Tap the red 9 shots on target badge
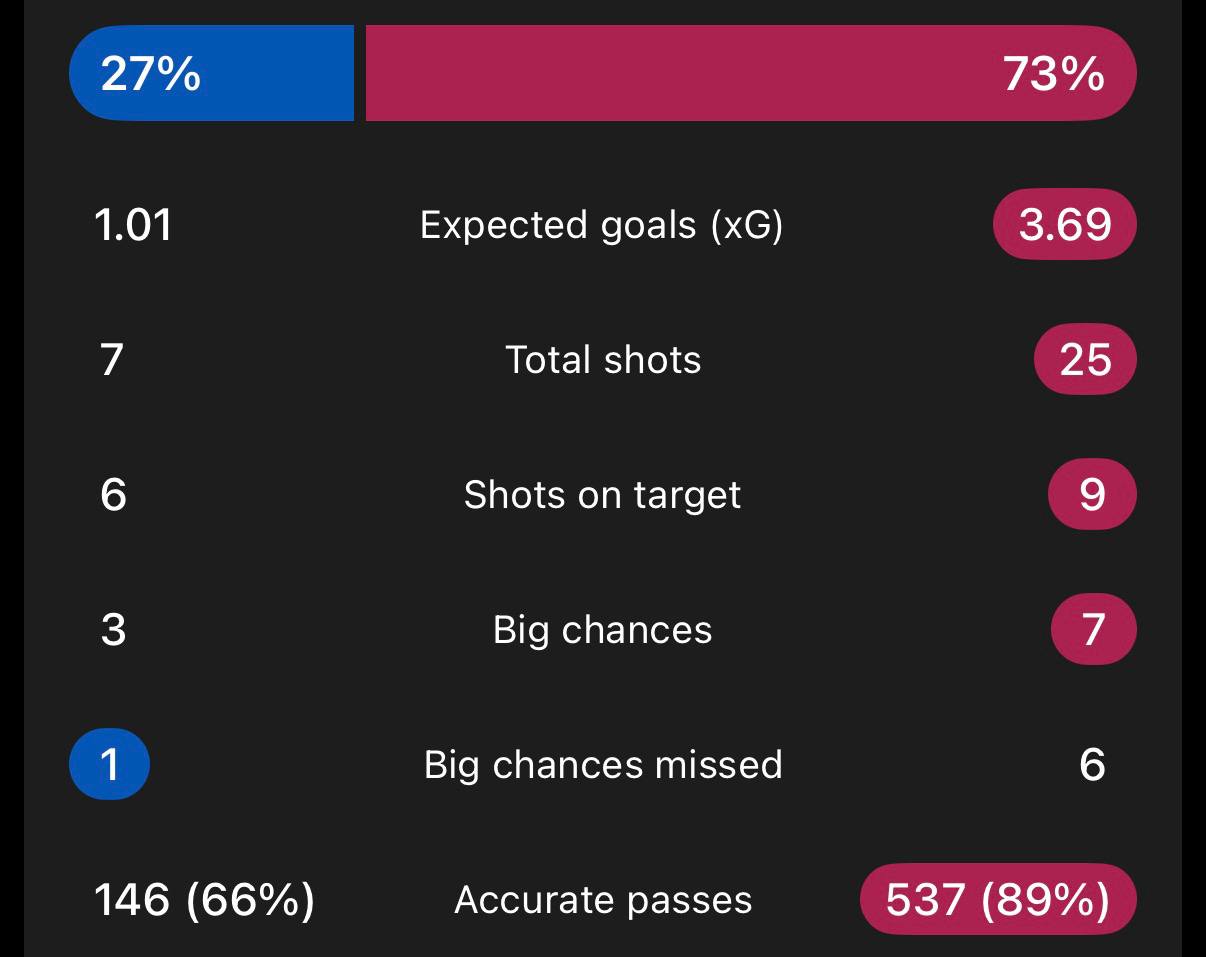 1092,494
